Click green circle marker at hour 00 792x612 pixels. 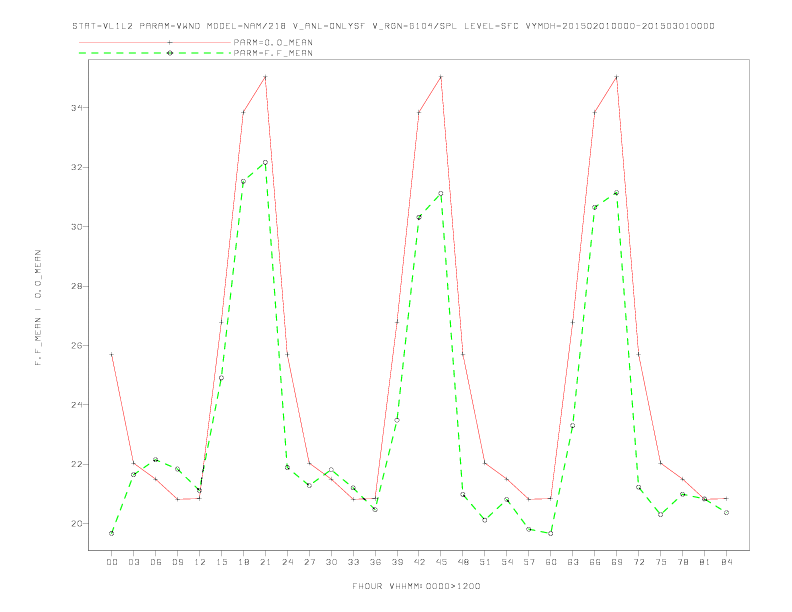point(112,533)
